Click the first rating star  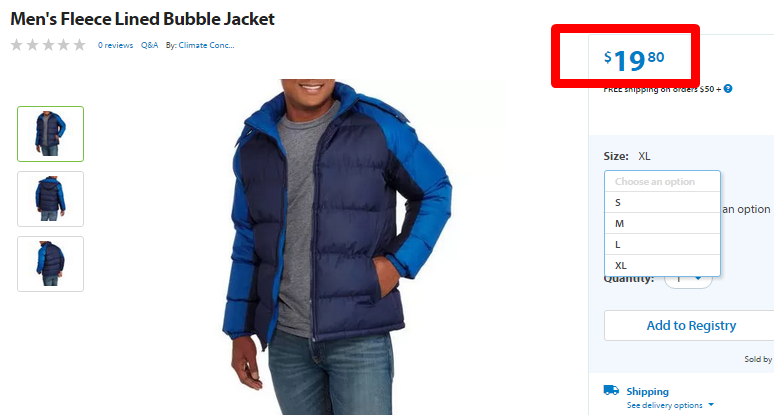[x=17, y=45]
